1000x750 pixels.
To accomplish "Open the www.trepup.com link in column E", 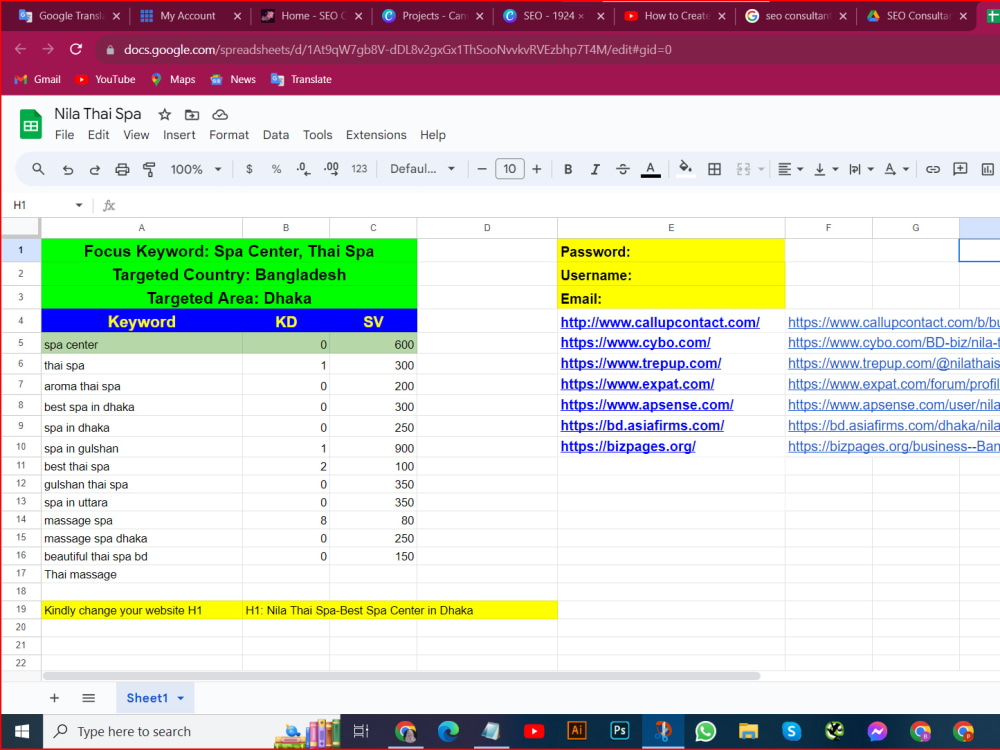I will click(x=641, y=364).
